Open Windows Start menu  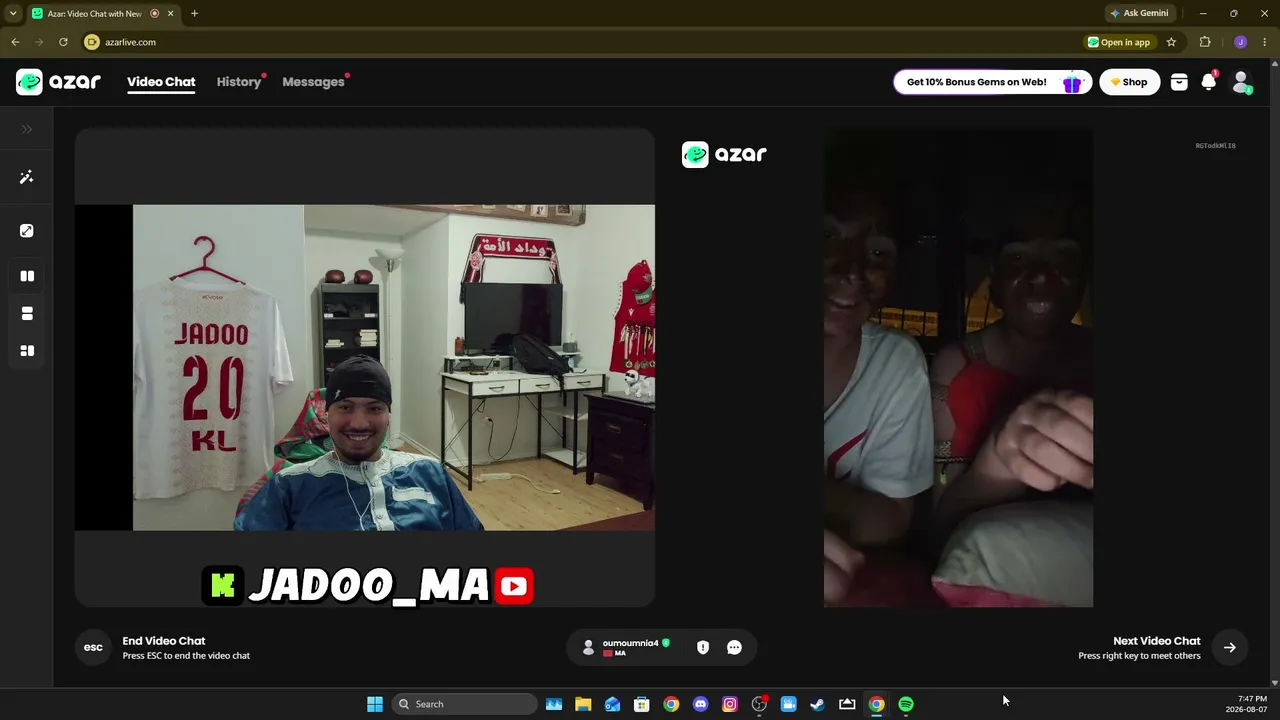375,704
